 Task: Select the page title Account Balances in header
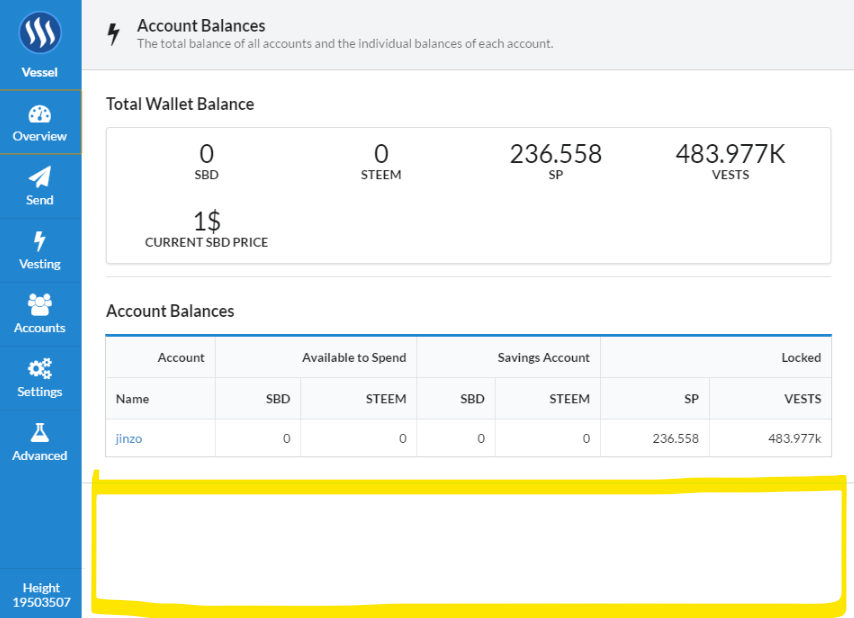201,26
